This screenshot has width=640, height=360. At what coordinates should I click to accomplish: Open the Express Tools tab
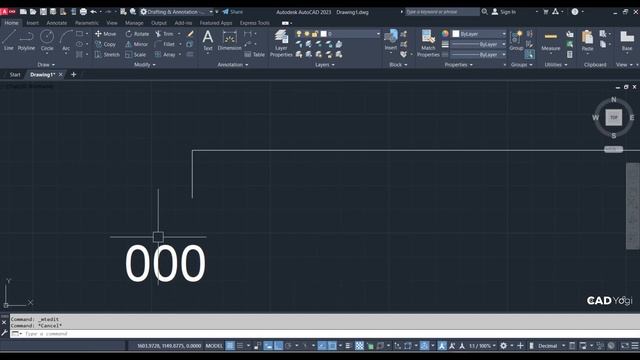(254, 23)
